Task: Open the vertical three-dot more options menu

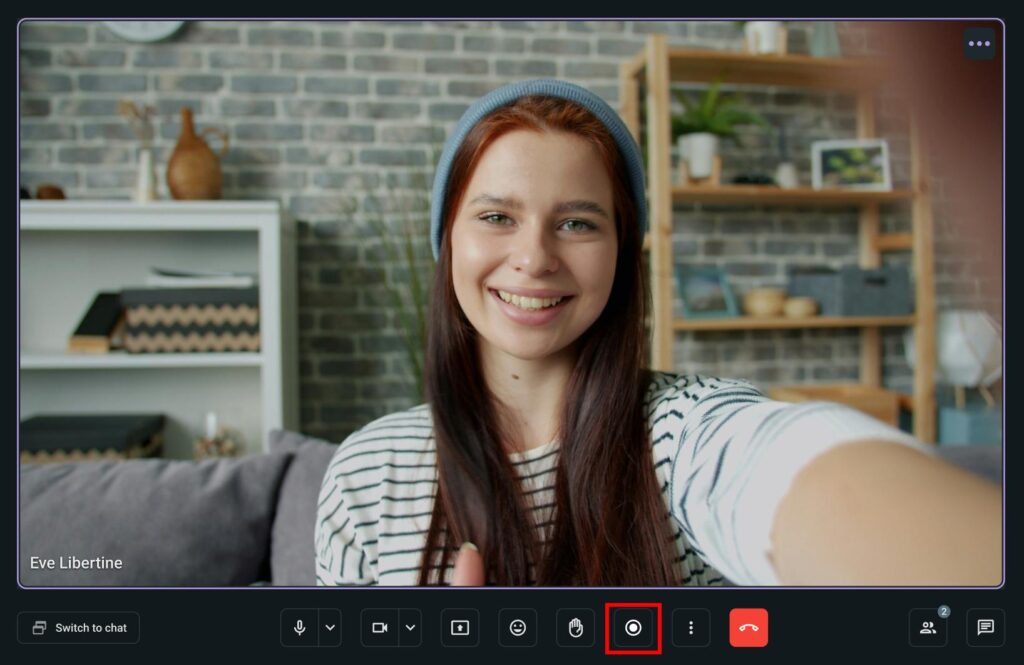Action: [690, 628]
